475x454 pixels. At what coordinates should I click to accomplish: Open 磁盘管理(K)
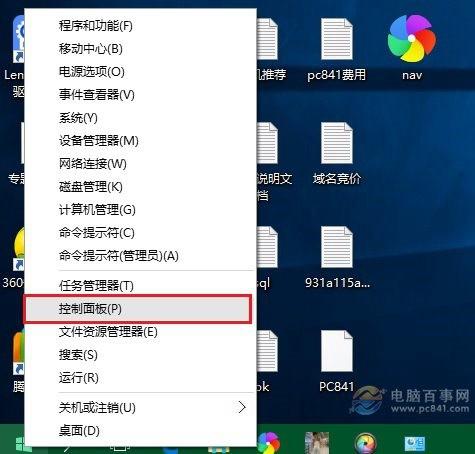click(x=140, y=187)
